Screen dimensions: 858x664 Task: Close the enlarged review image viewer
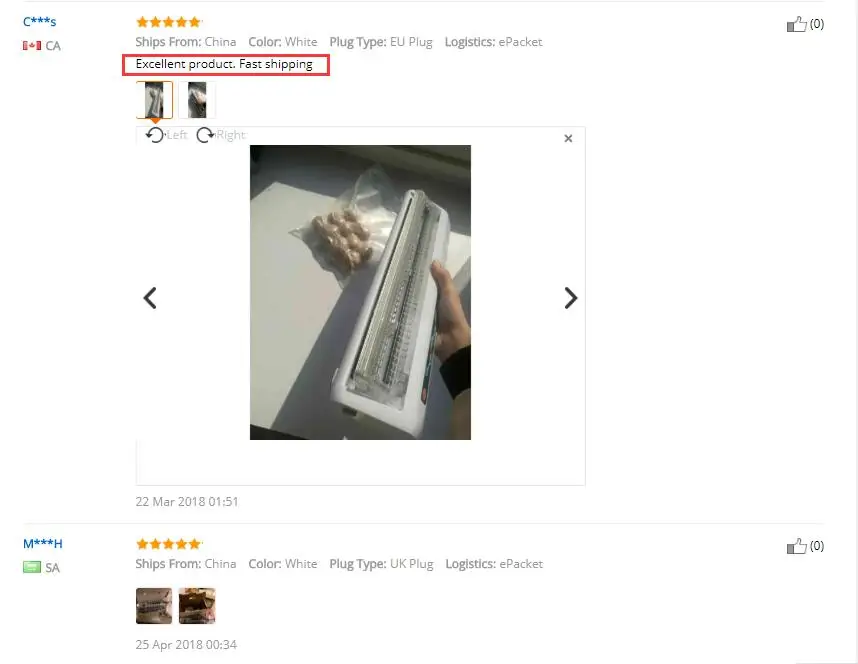568,138
